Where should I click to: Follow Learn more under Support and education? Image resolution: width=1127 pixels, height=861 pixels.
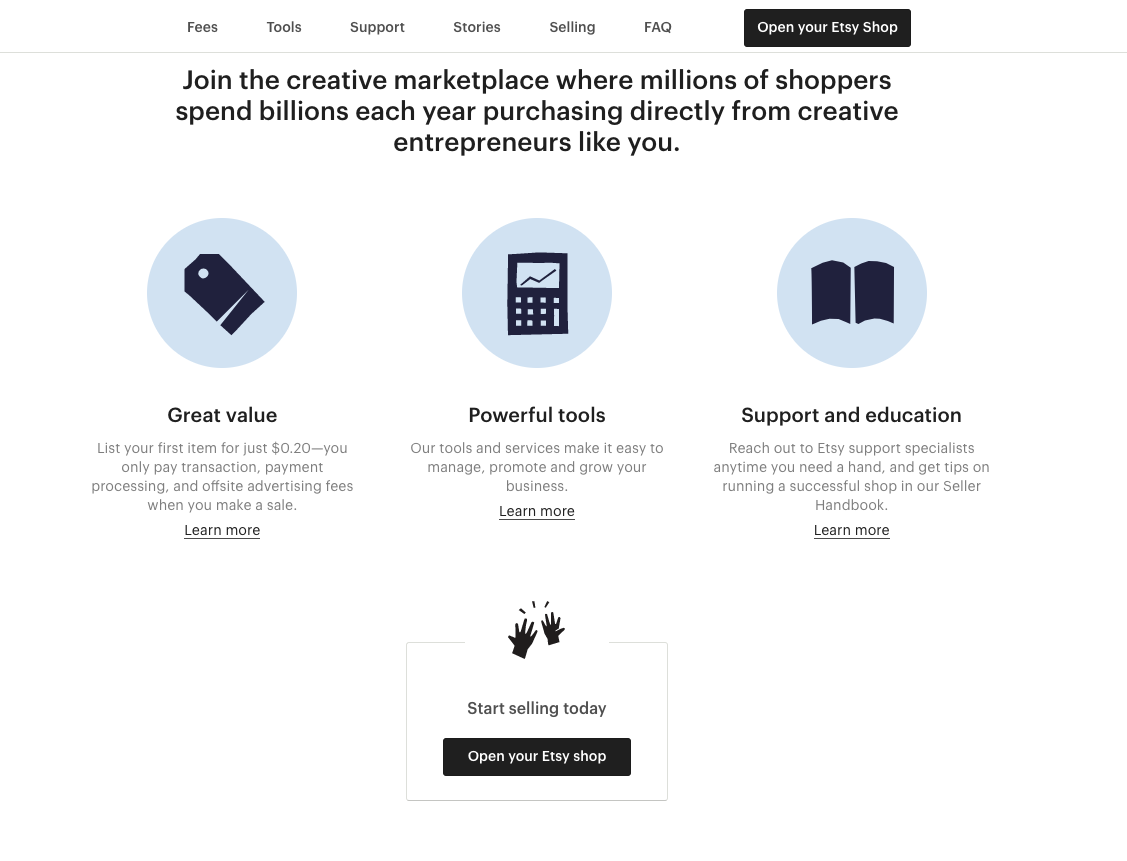click(x=852, y=530)
